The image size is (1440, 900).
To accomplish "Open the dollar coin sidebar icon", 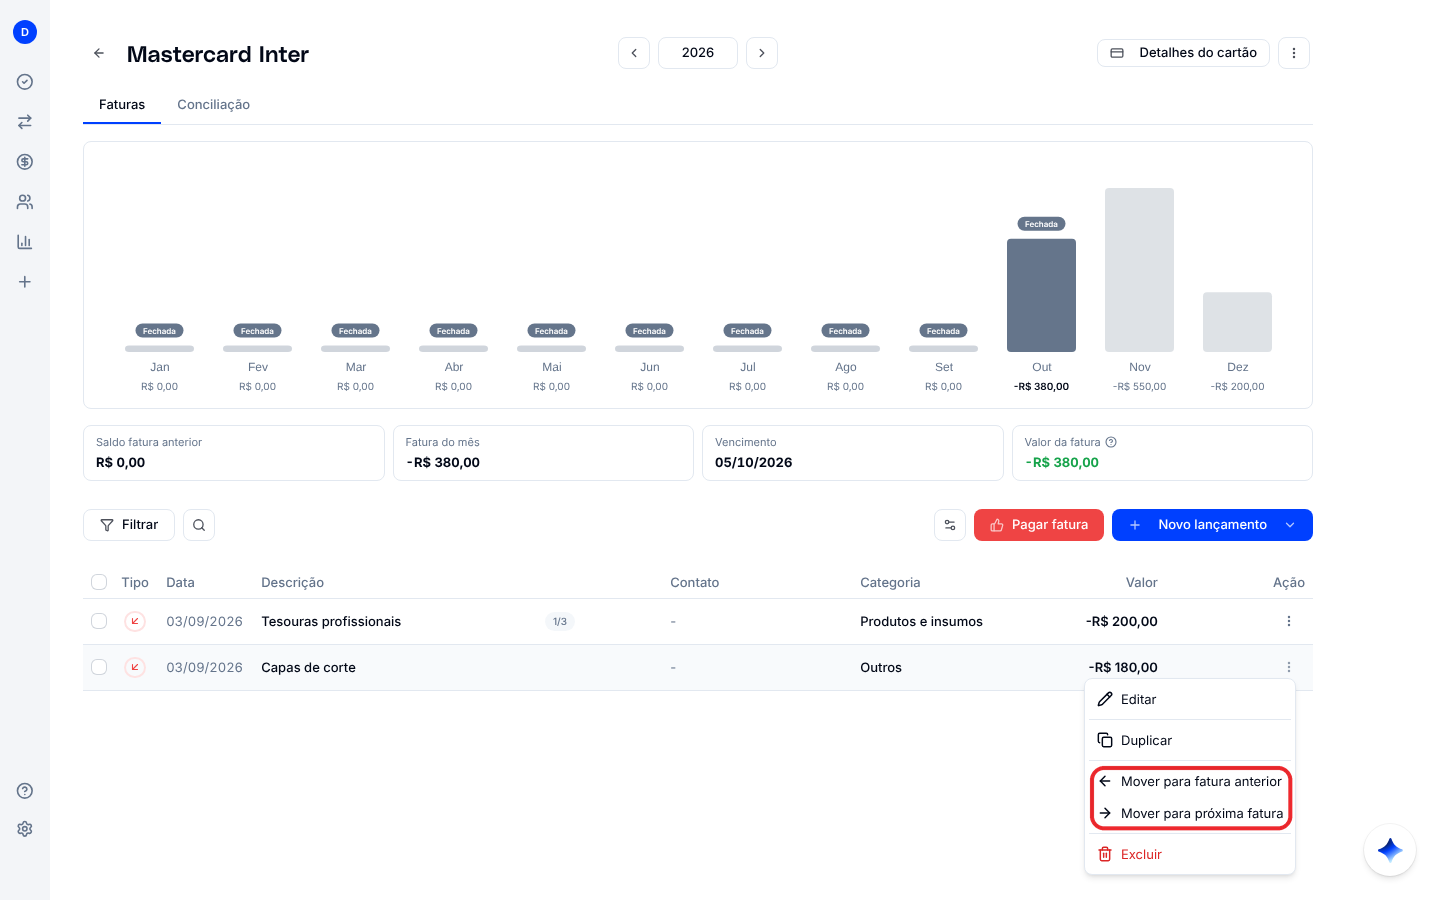I will coord(25,162).
